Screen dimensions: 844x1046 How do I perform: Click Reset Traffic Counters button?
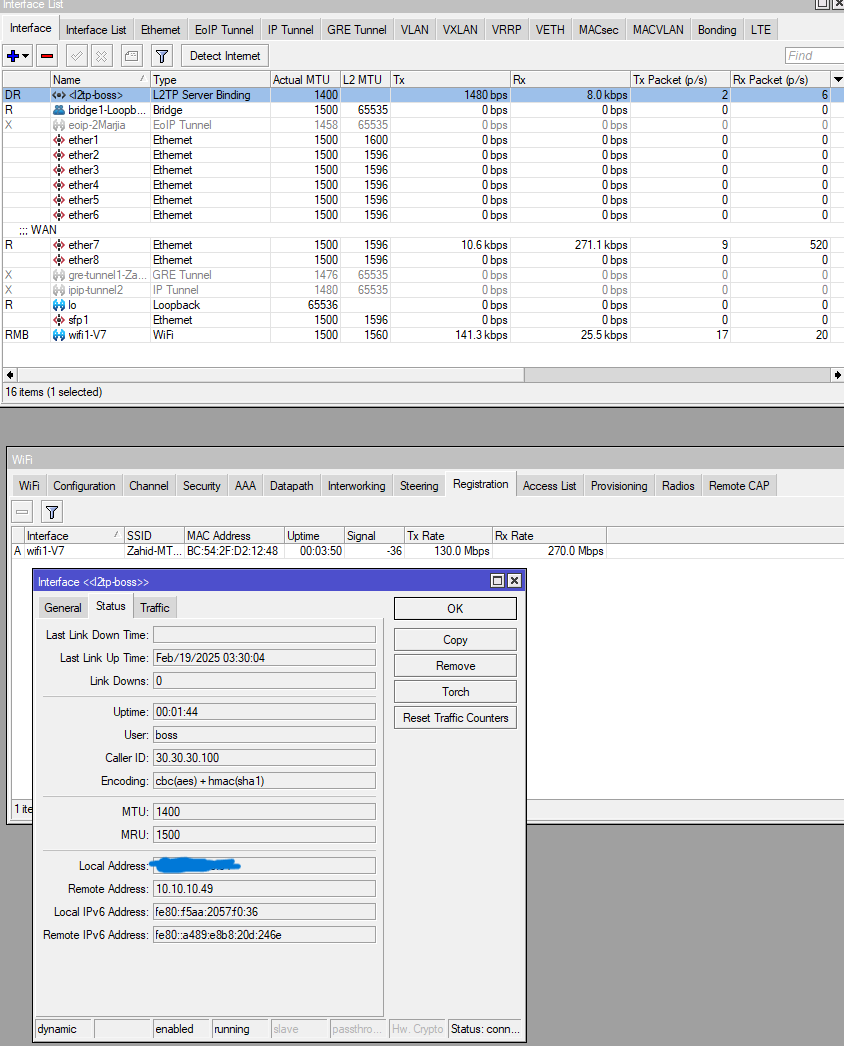pyautogui.click(x=455, y=718)
